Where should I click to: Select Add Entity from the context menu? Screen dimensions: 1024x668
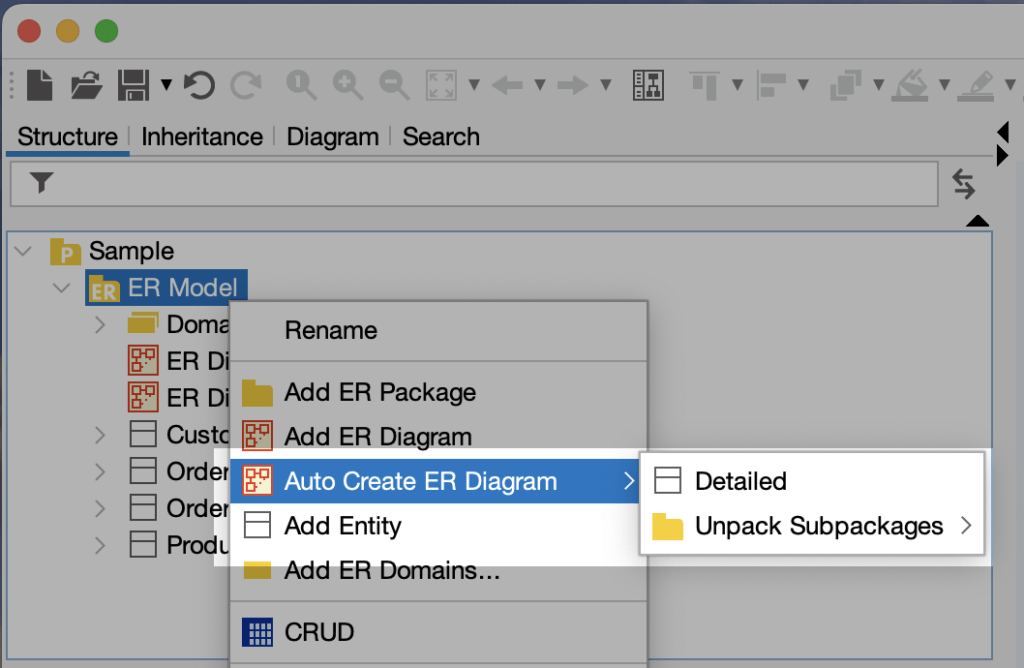[x=344, y=525]
